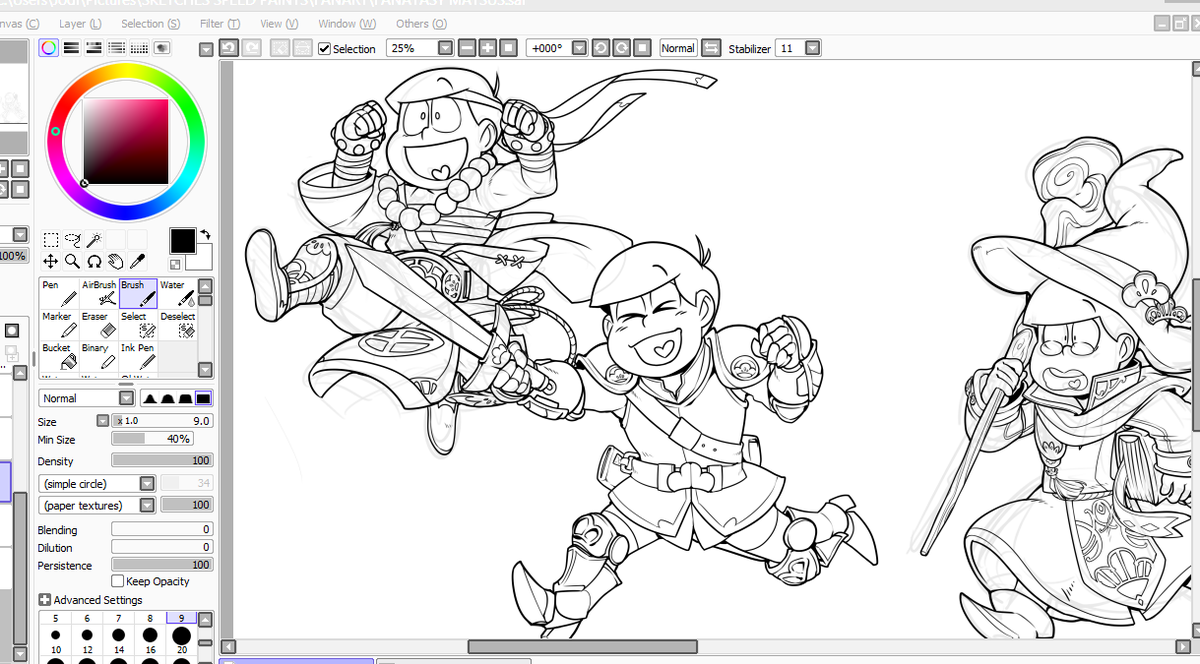Image resolution: width=1200 pixels, height=664 pixels.
Task: Activate the hand pan tool
Action: point(115,261)
